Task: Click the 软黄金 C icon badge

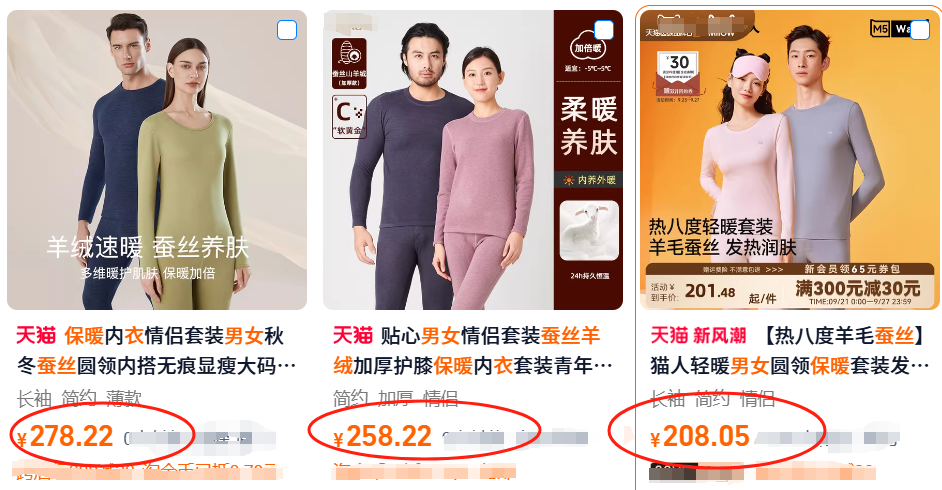Action: [349, 116]
